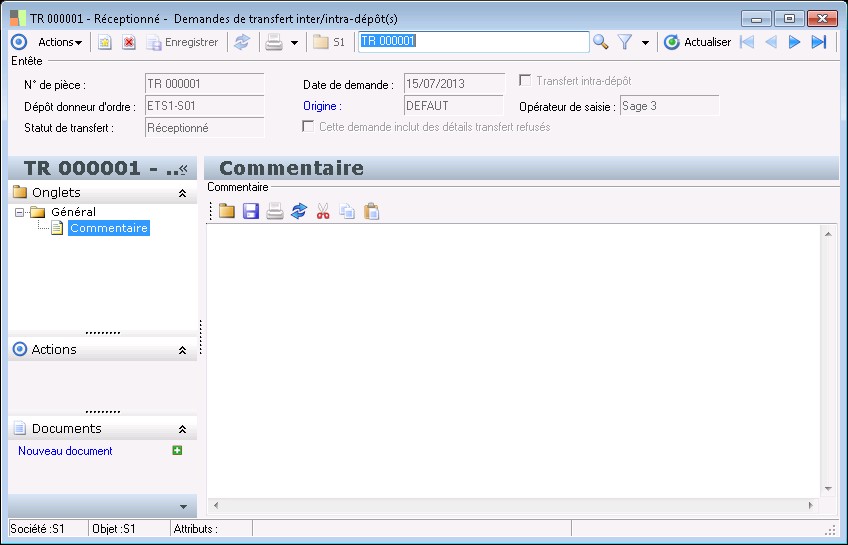Go to the next record
The image size is (848, 545).
pos(794,42)
